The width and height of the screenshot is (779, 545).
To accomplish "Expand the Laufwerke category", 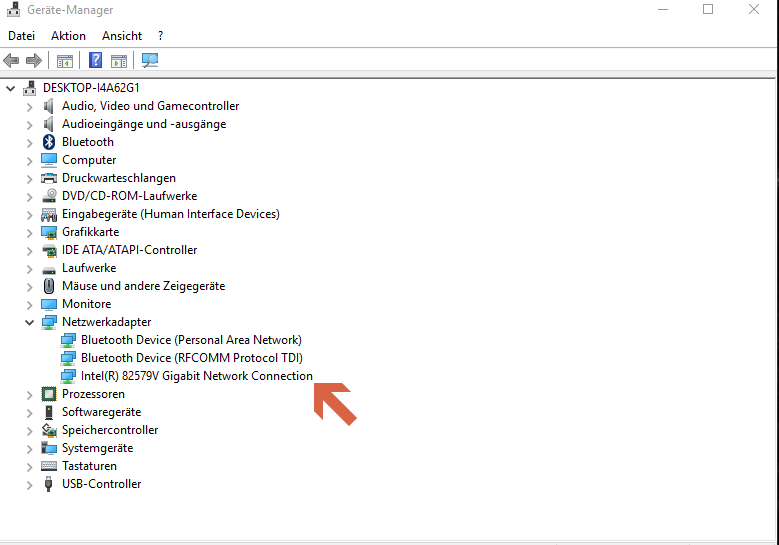I will point(29,269).
